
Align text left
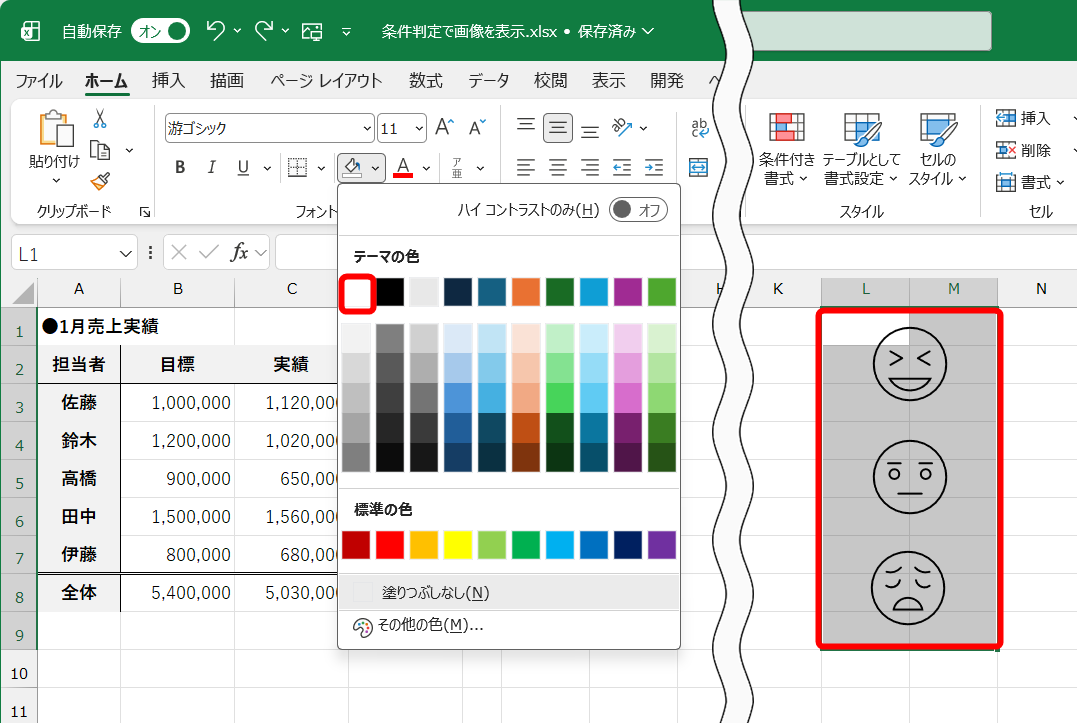tap(526, 168)
